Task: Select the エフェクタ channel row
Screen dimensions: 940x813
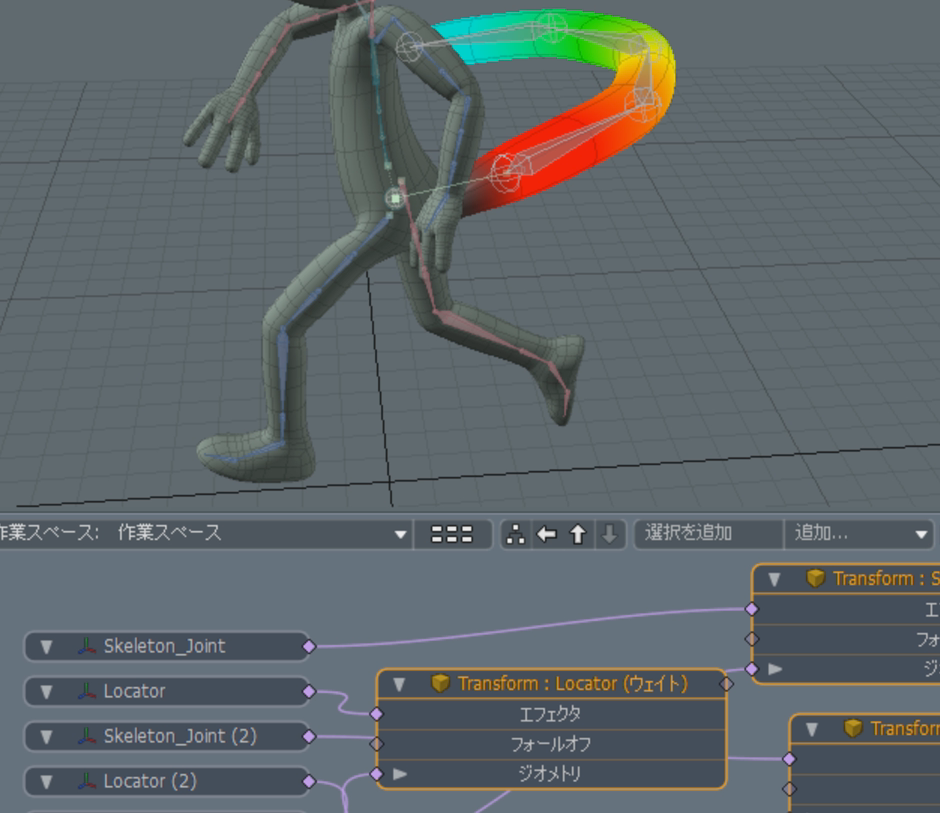Action: (x=550, y=714)
